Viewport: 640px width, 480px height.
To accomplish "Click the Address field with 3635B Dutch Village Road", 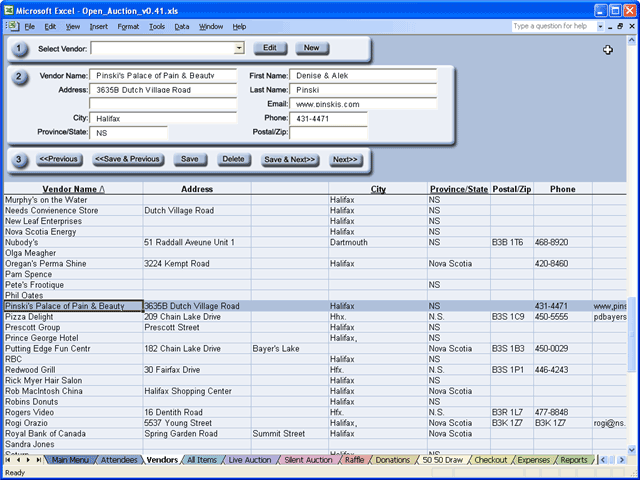I will click(x=163, y=90).
